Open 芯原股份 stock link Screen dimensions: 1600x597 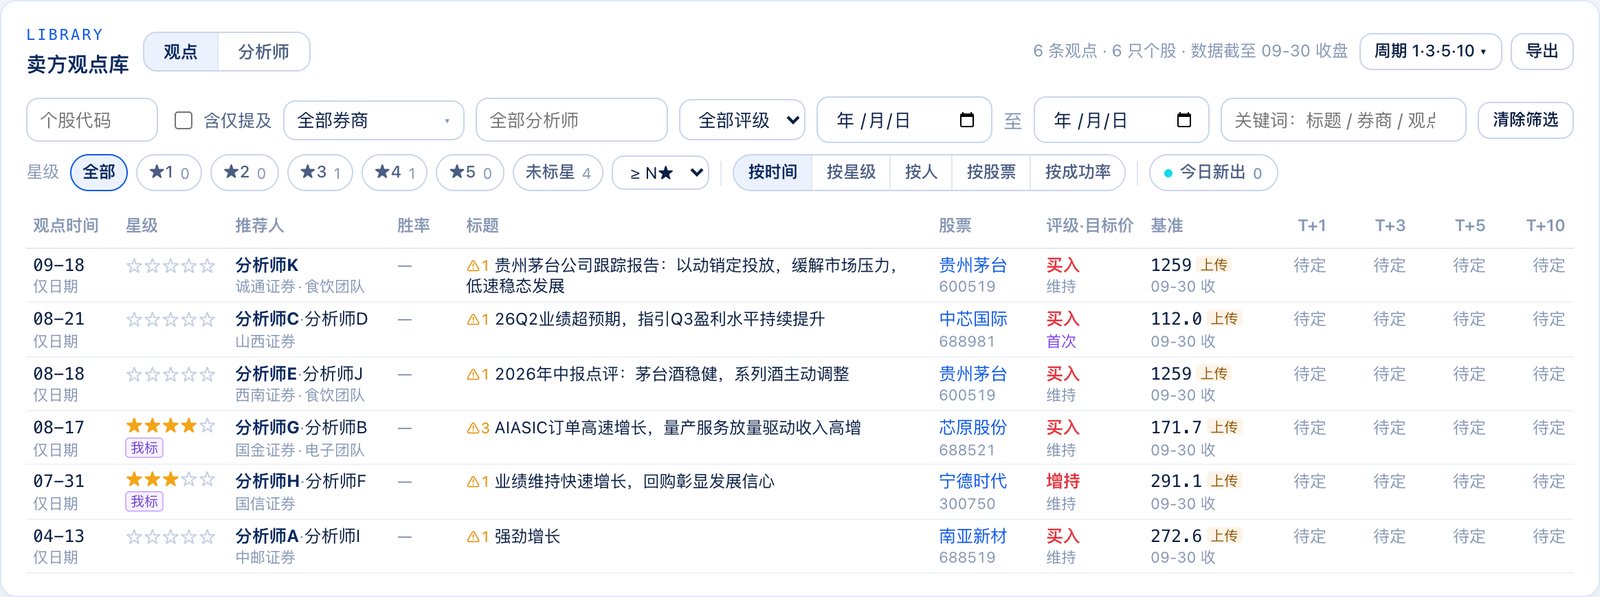tap(973, 427)
